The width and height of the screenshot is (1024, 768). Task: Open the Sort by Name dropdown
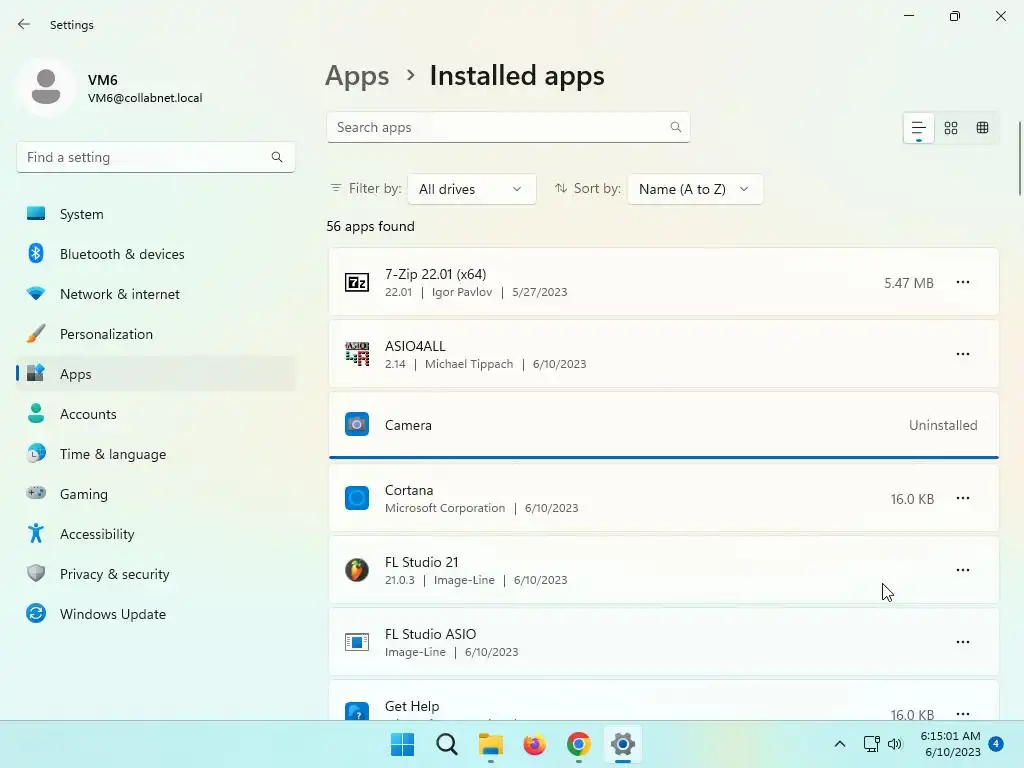click(x=694, y=189)
